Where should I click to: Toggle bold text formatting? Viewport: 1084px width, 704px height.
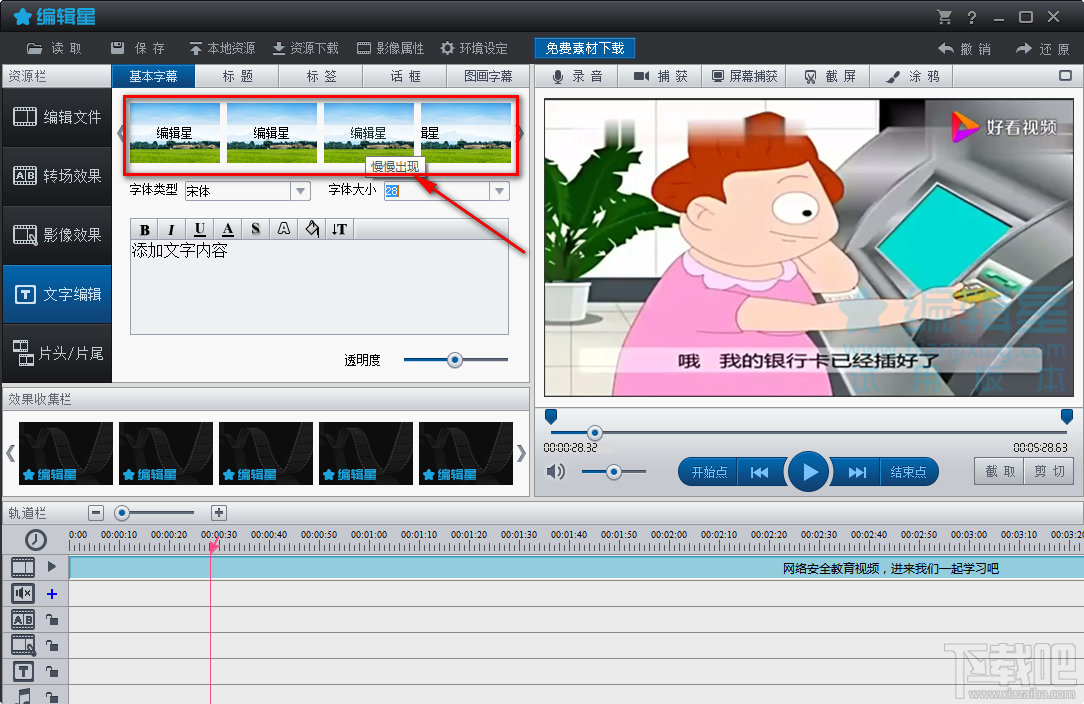[144, 230]
